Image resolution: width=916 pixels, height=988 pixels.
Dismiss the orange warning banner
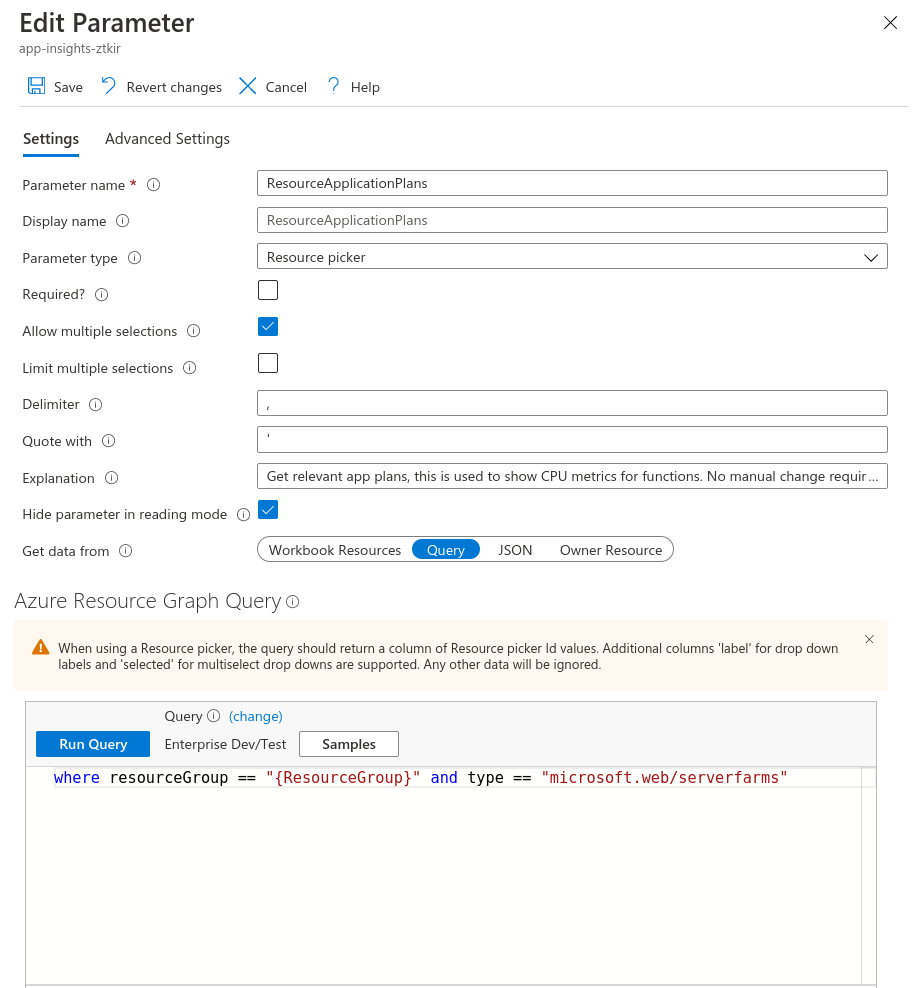(x=869, y=639)
